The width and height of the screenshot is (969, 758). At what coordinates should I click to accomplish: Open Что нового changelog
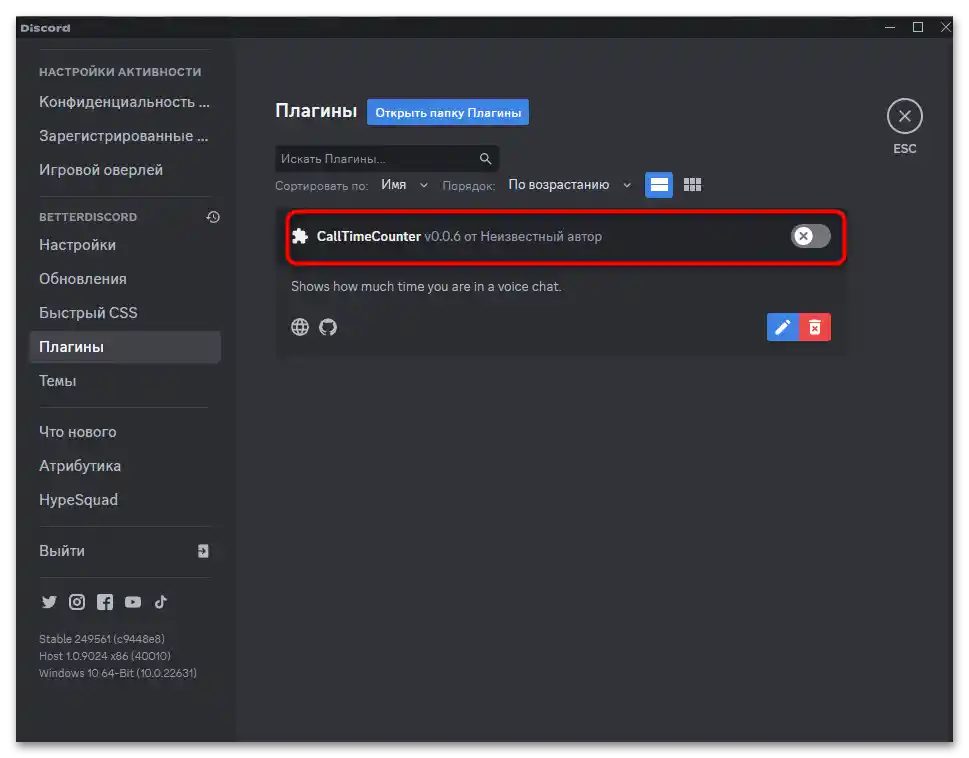point(125,432)
